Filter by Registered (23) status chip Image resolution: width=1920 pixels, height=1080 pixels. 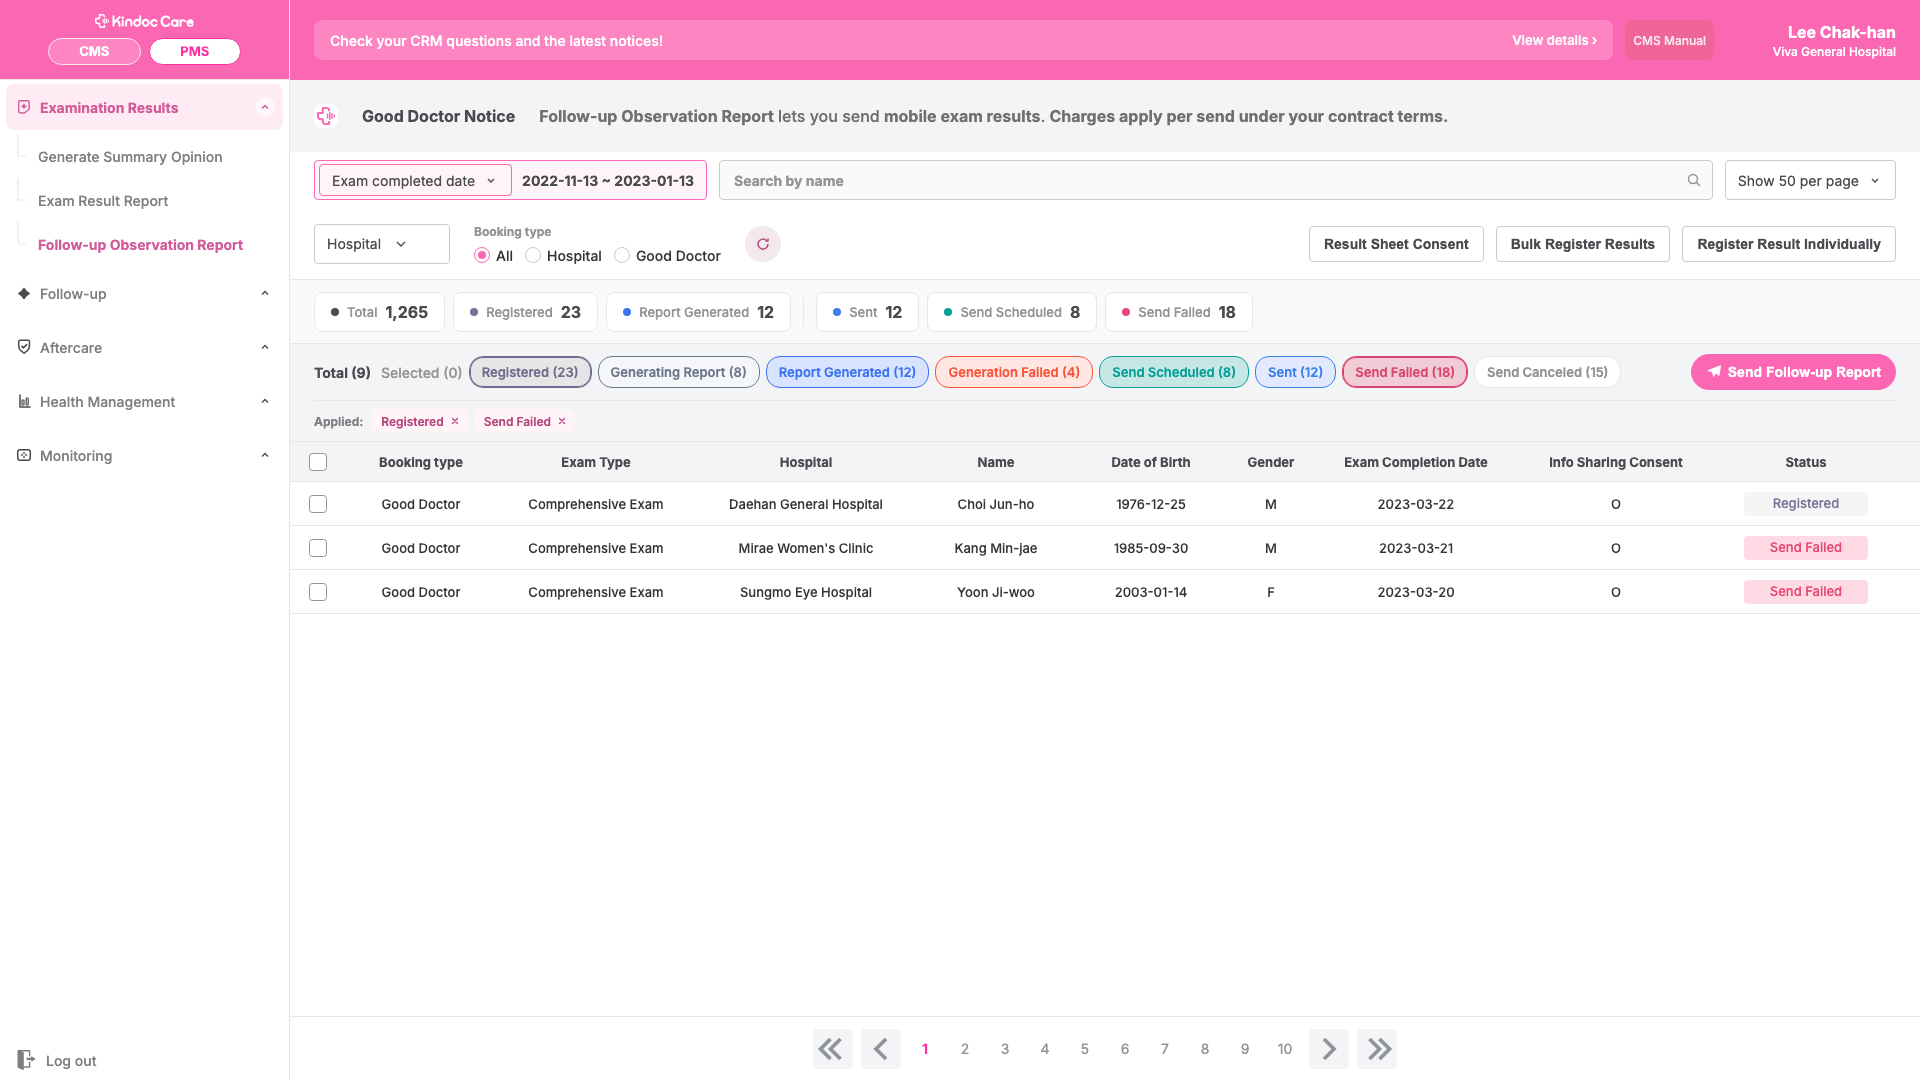click(x=530, y=372)
